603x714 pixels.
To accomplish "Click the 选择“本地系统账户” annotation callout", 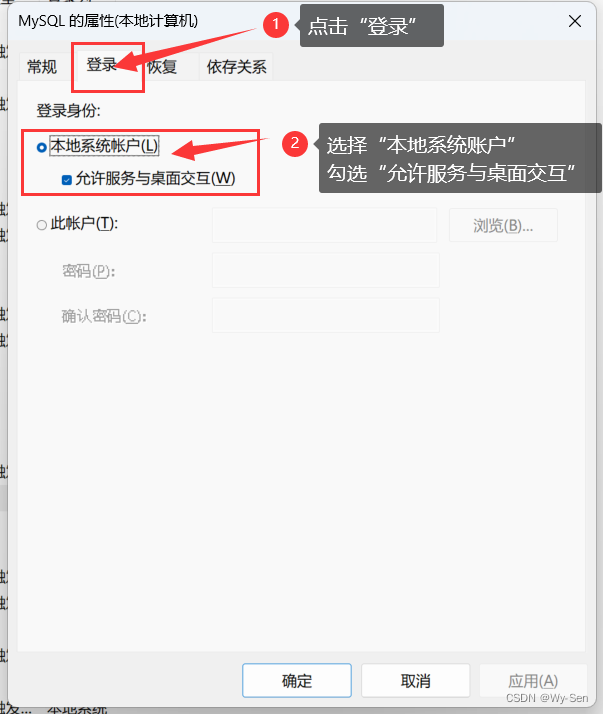I will (x=460, y=158).
